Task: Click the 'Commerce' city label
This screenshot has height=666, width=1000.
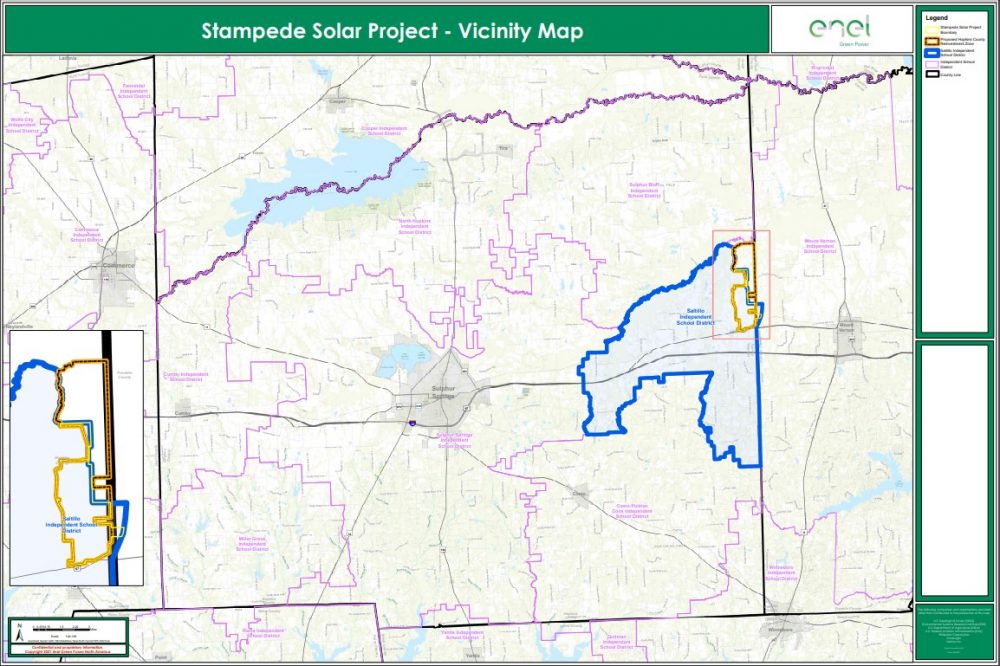Action: [x=119, y=265]
